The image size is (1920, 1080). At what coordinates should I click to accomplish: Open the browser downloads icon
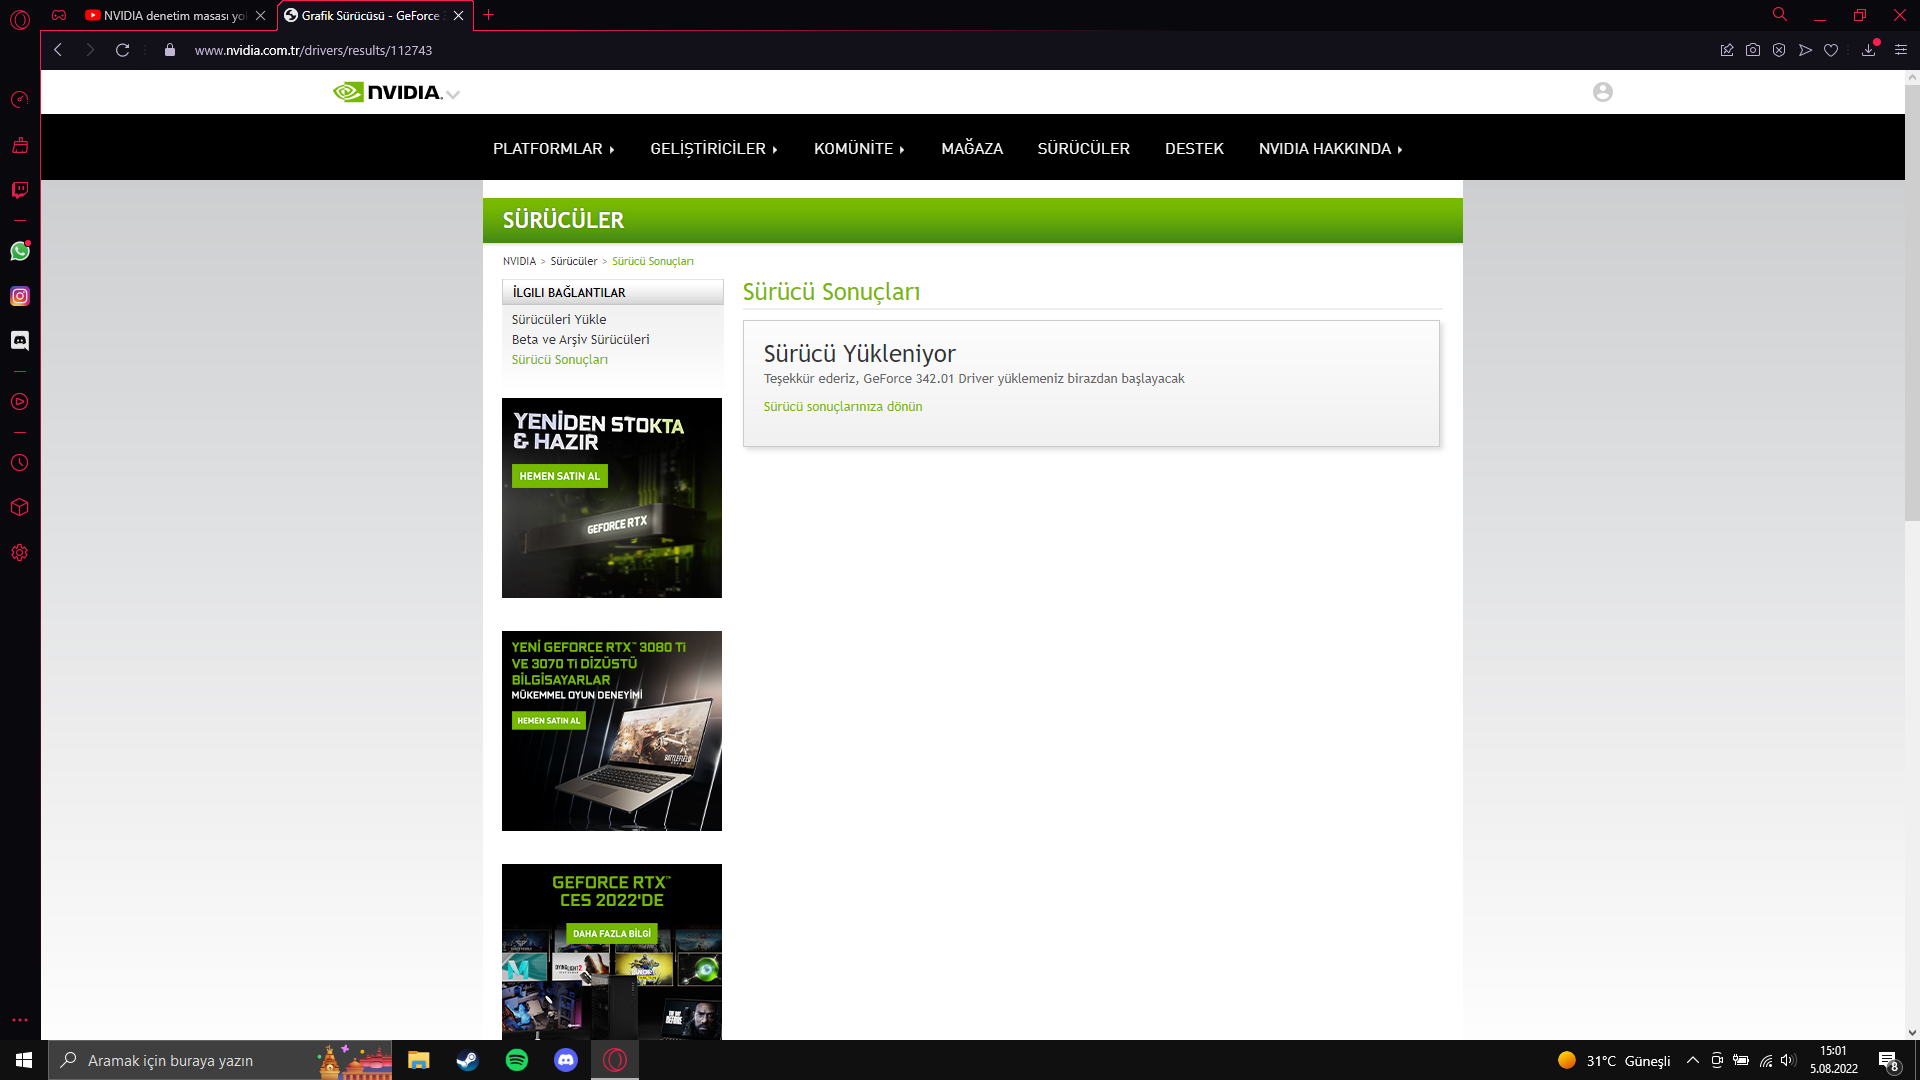pos(1868,50)
